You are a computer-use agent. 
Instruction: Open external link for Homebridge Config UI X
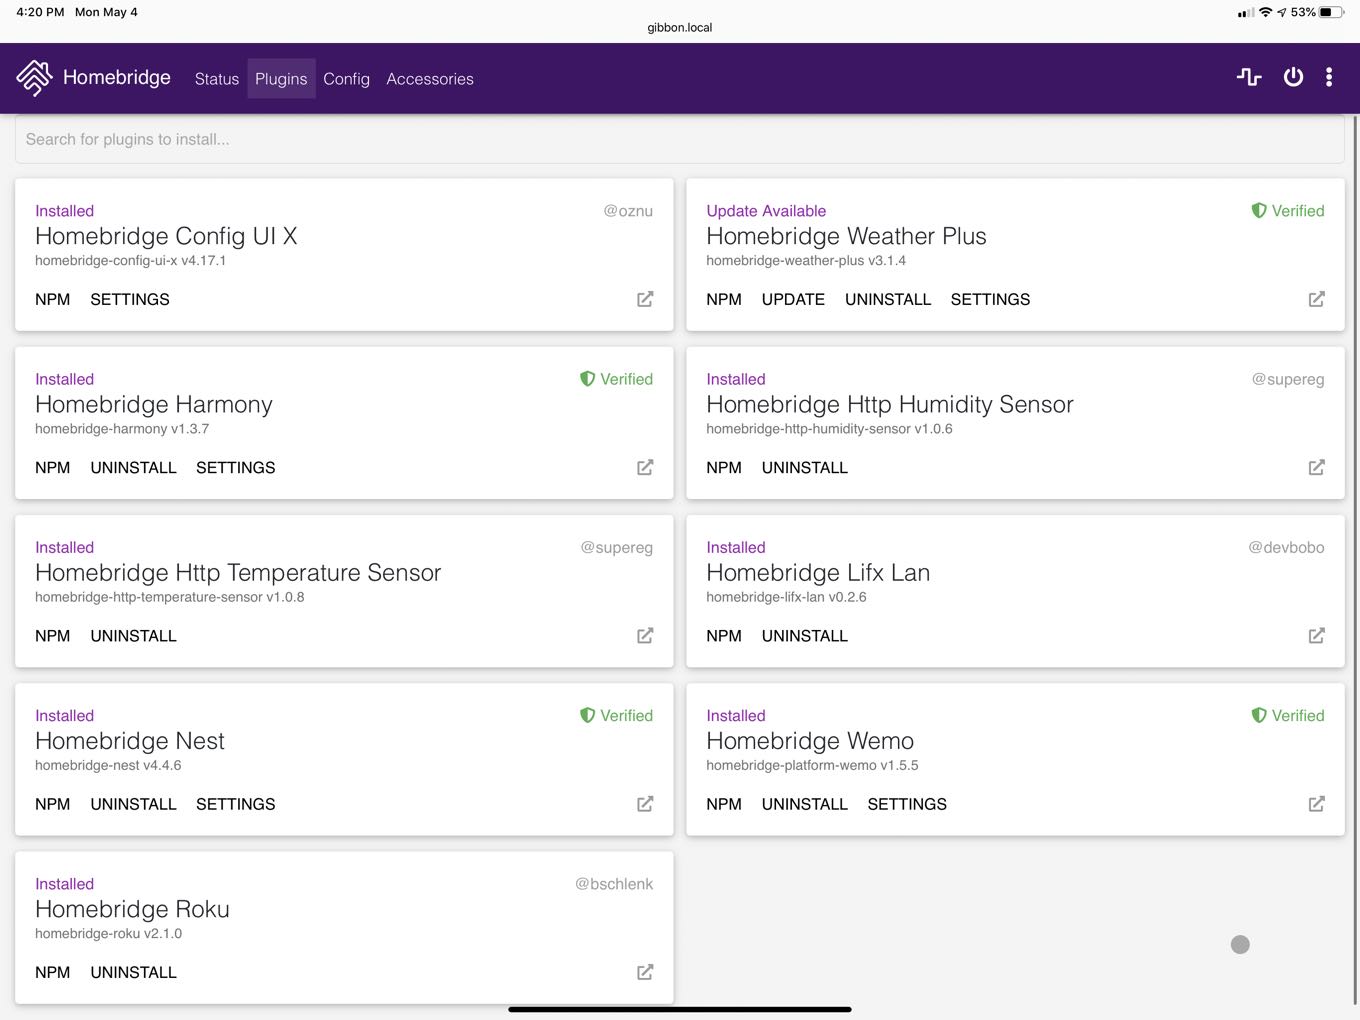pos(646,299)
